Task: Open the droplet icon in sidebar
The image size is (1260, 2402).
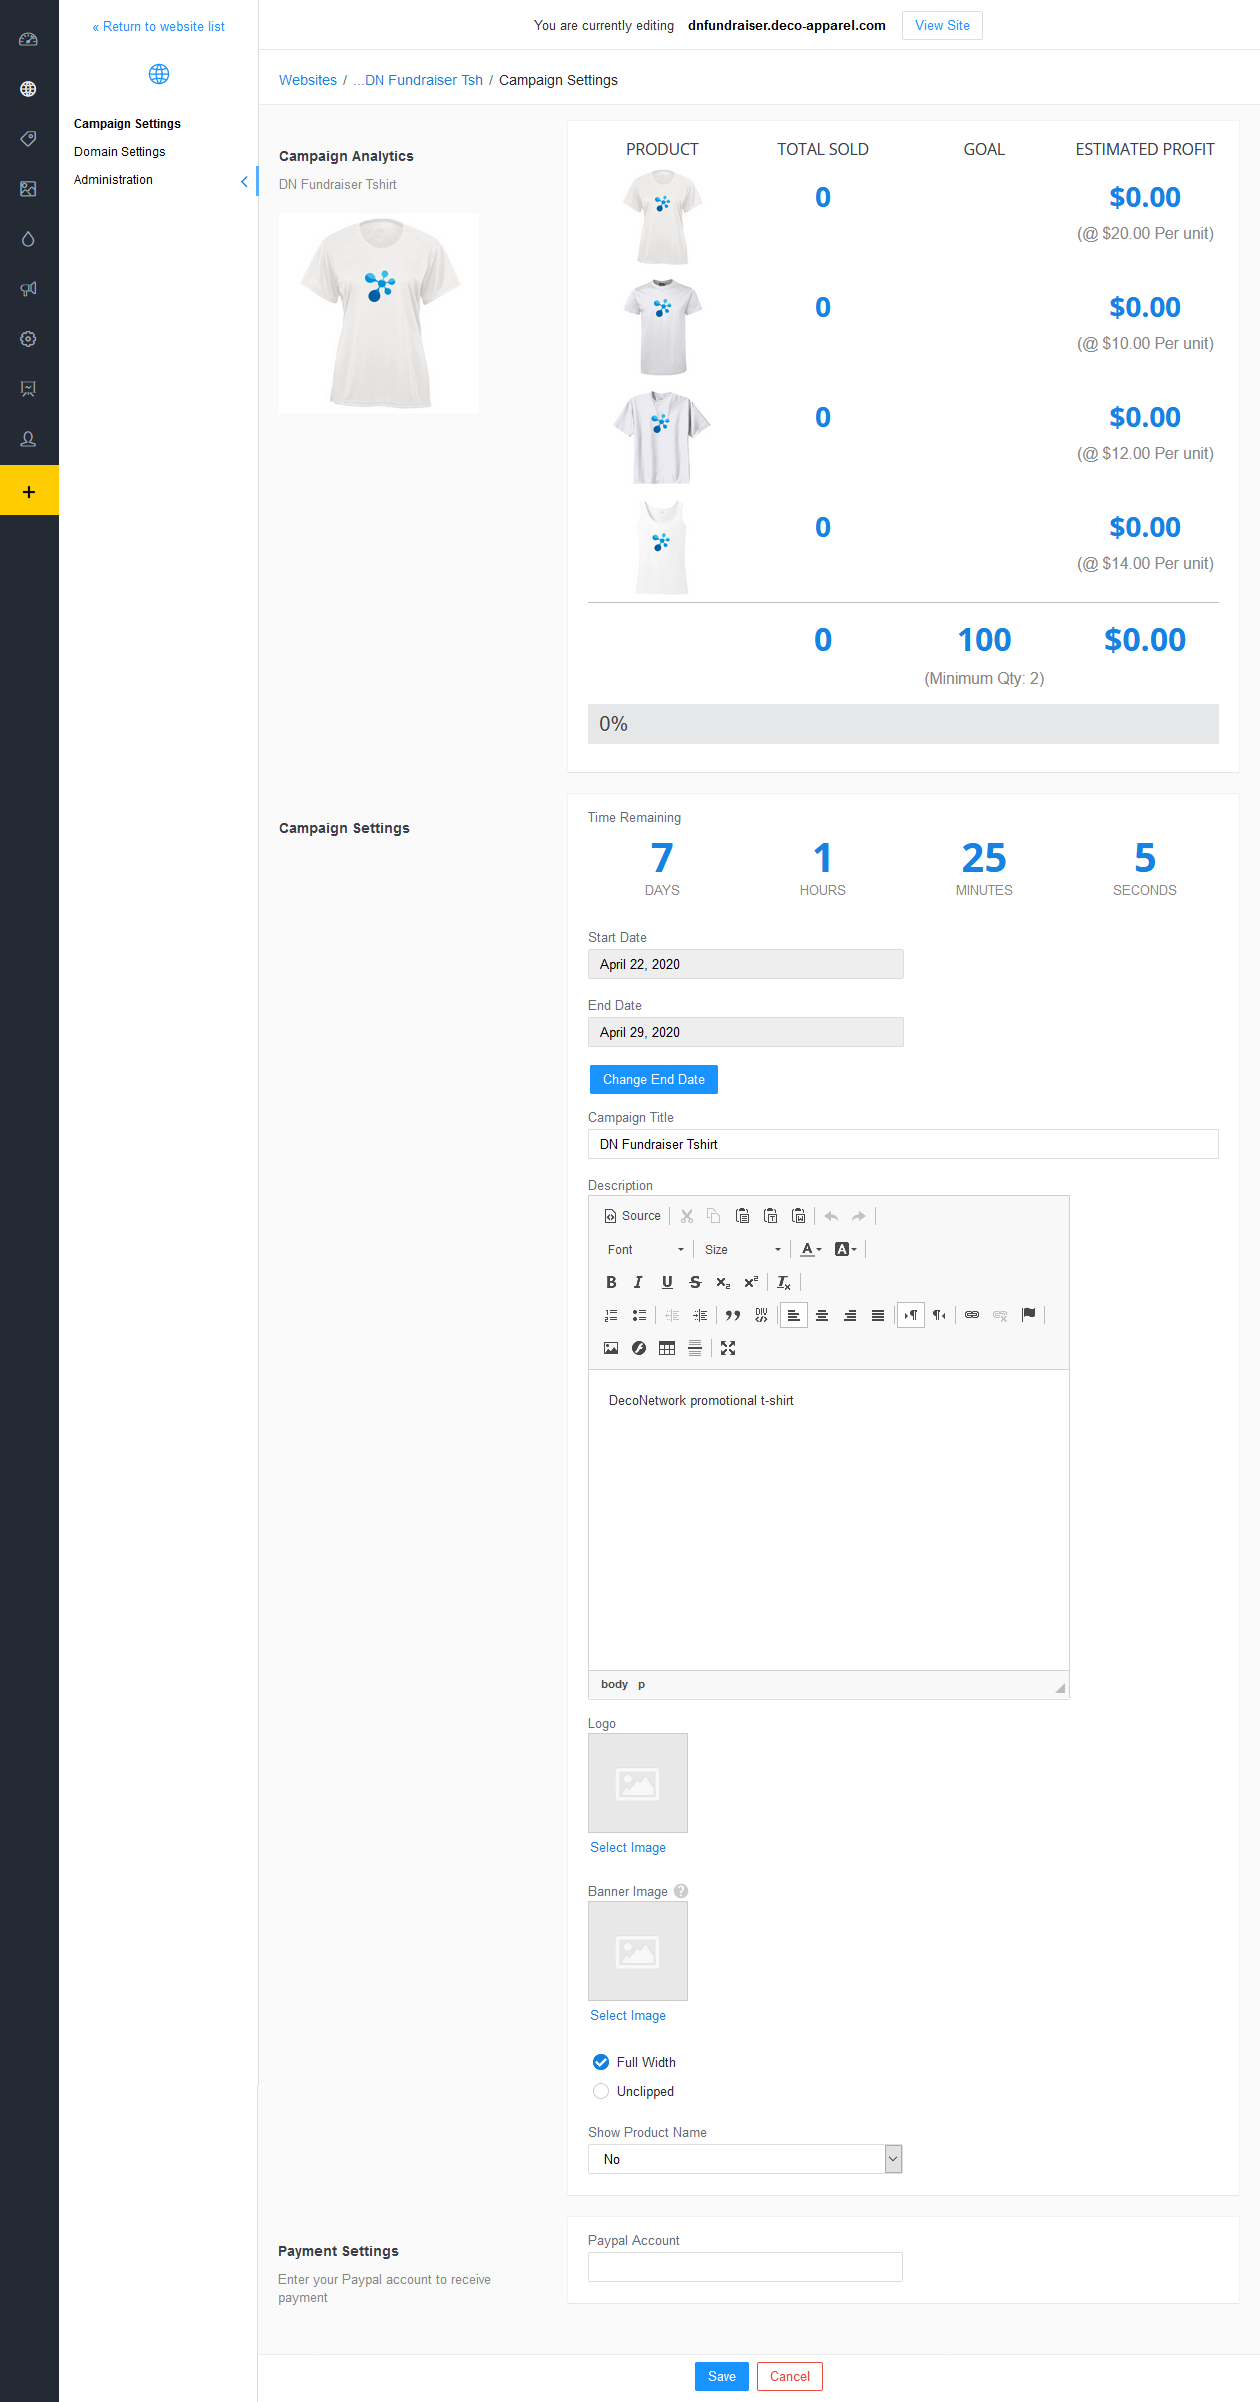Action: point(28,239)
